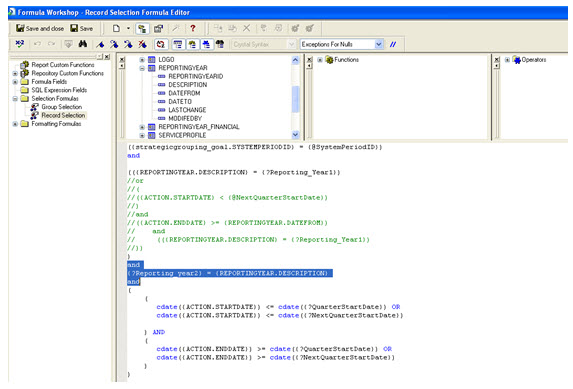Toggle the Field Tree panel icon
Image resolution: width=573 pixels, height=389 pixels.
(178, 44)
